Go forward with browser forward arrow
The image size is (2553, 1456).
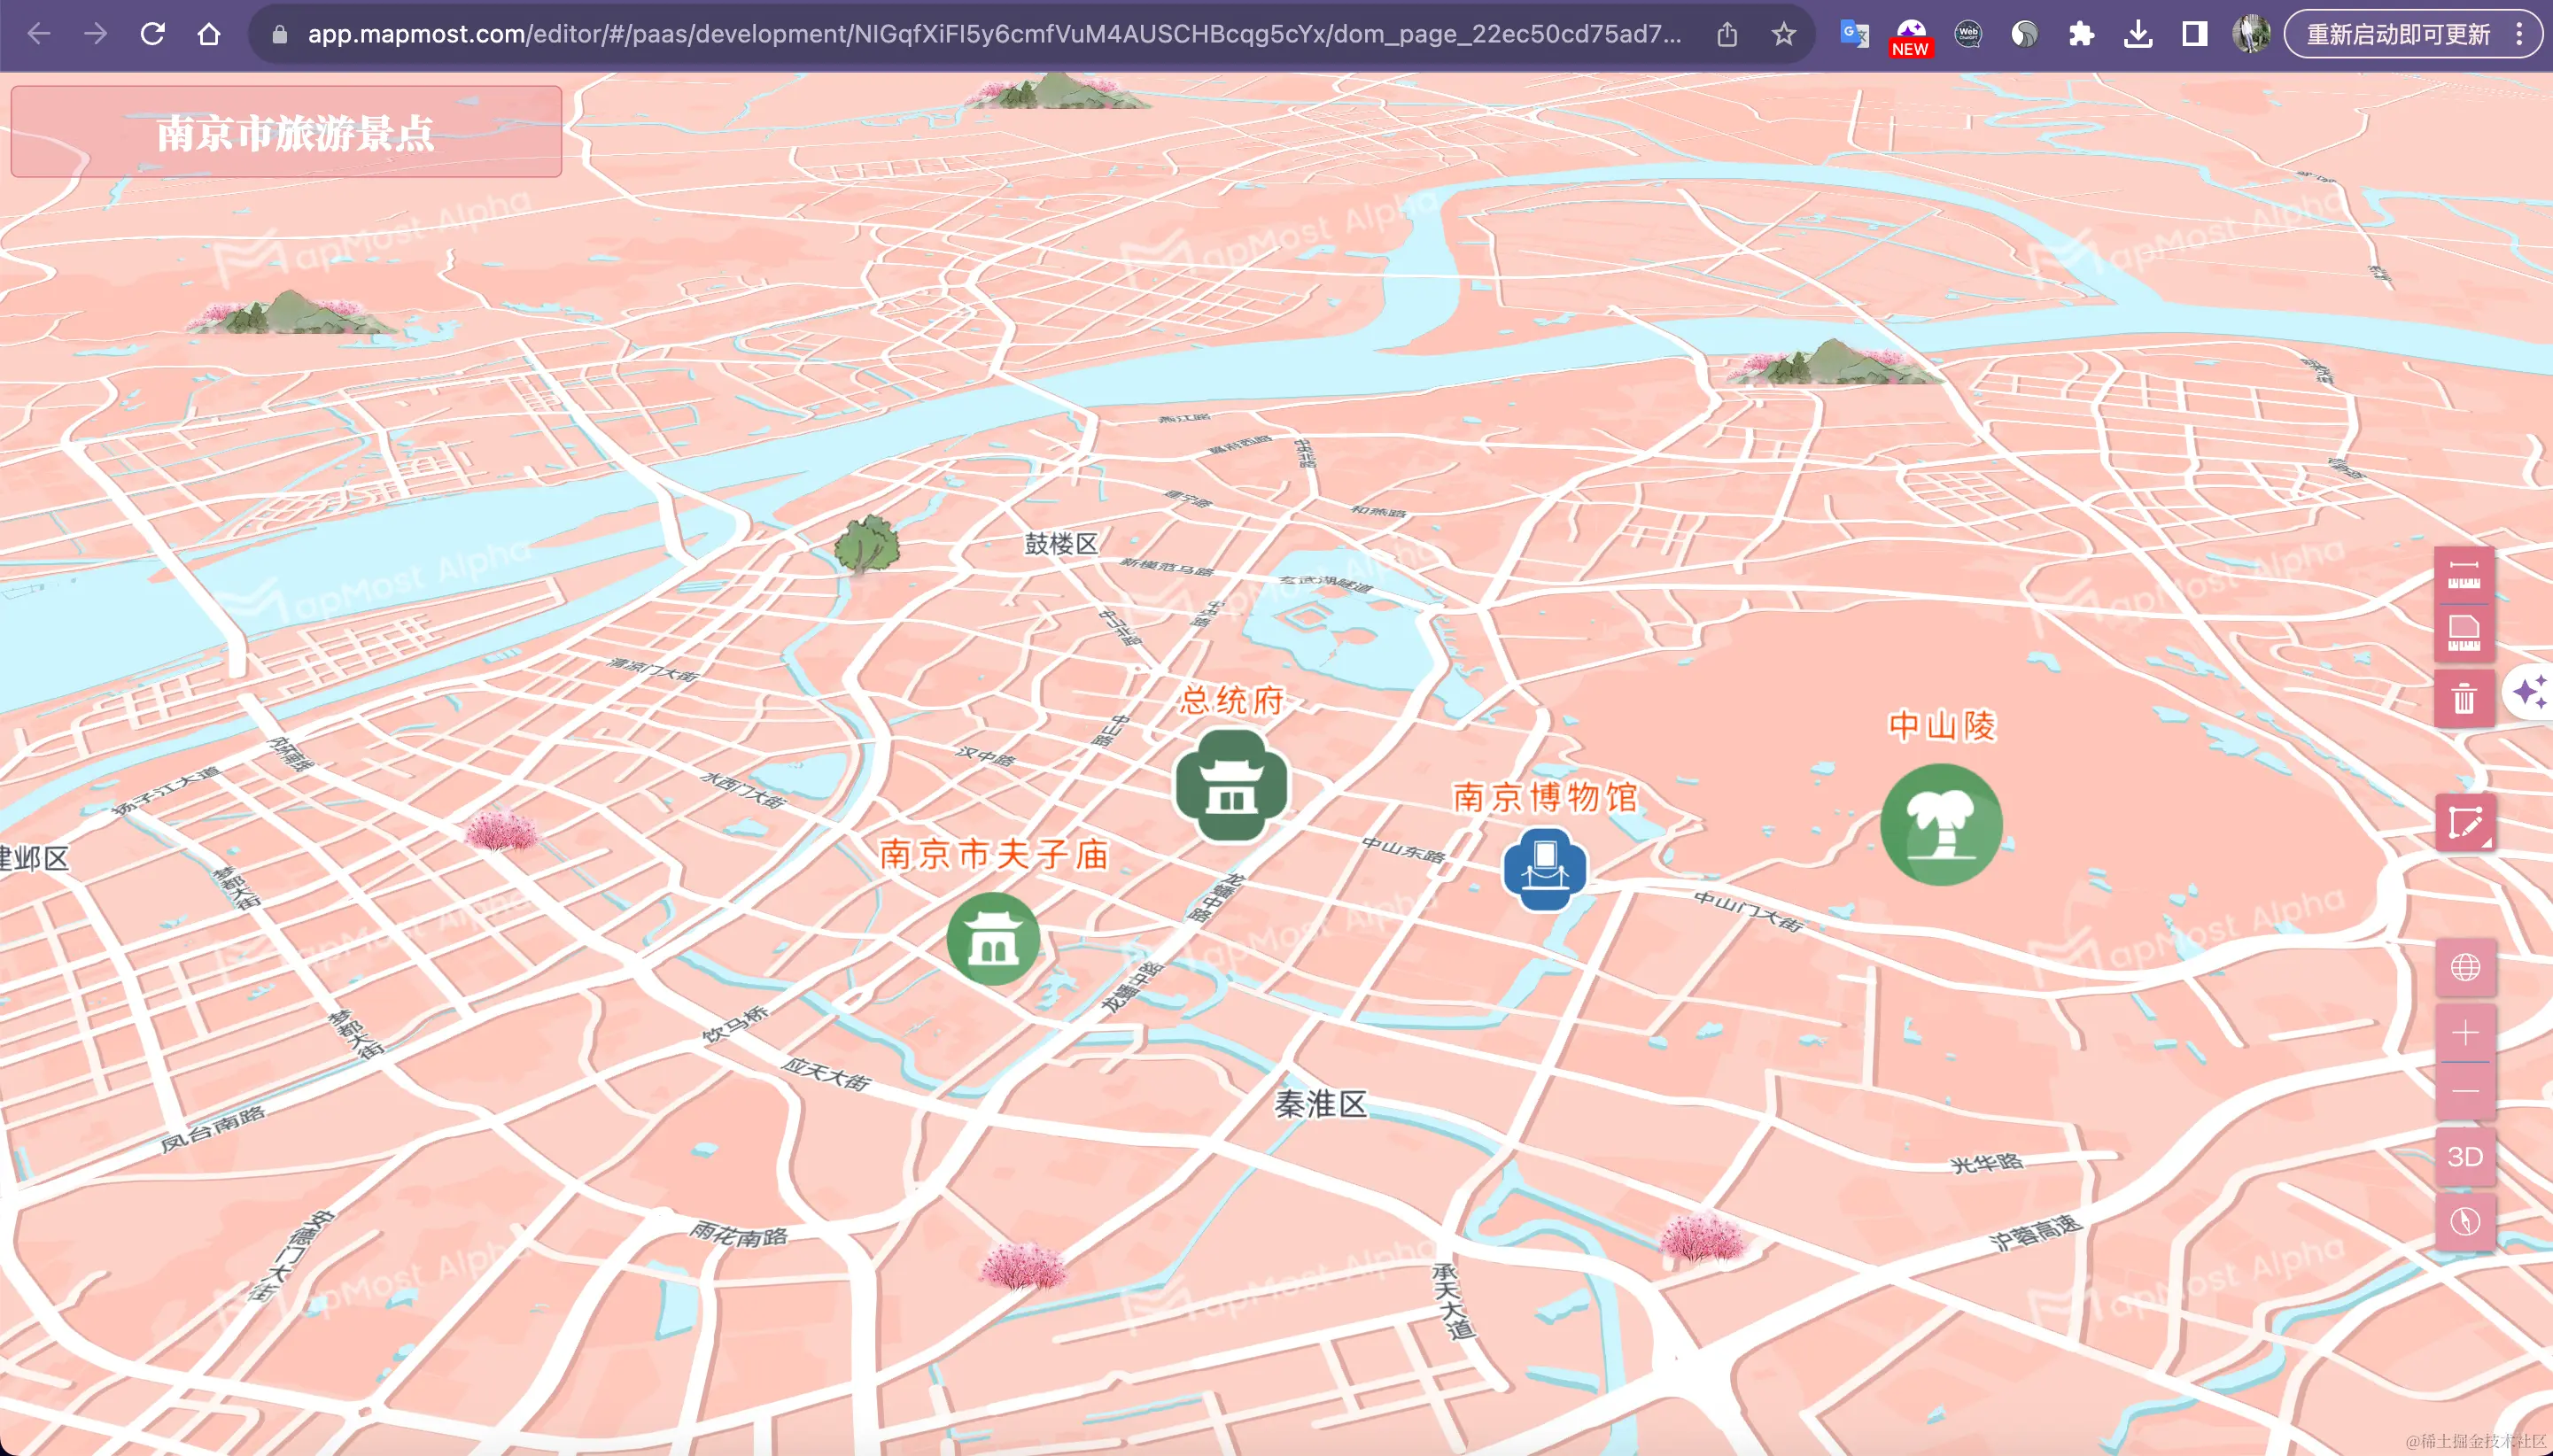pos(96,34)
